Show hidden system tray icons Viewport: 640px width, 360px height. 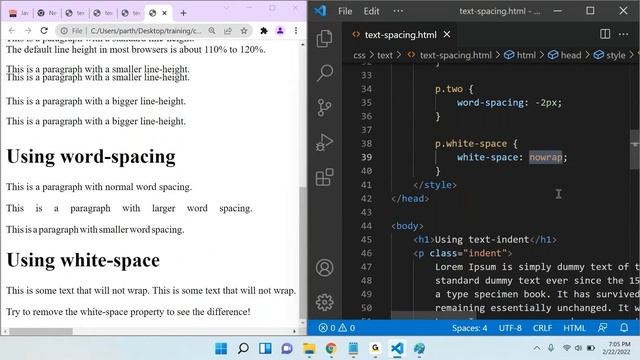[537, 348]
